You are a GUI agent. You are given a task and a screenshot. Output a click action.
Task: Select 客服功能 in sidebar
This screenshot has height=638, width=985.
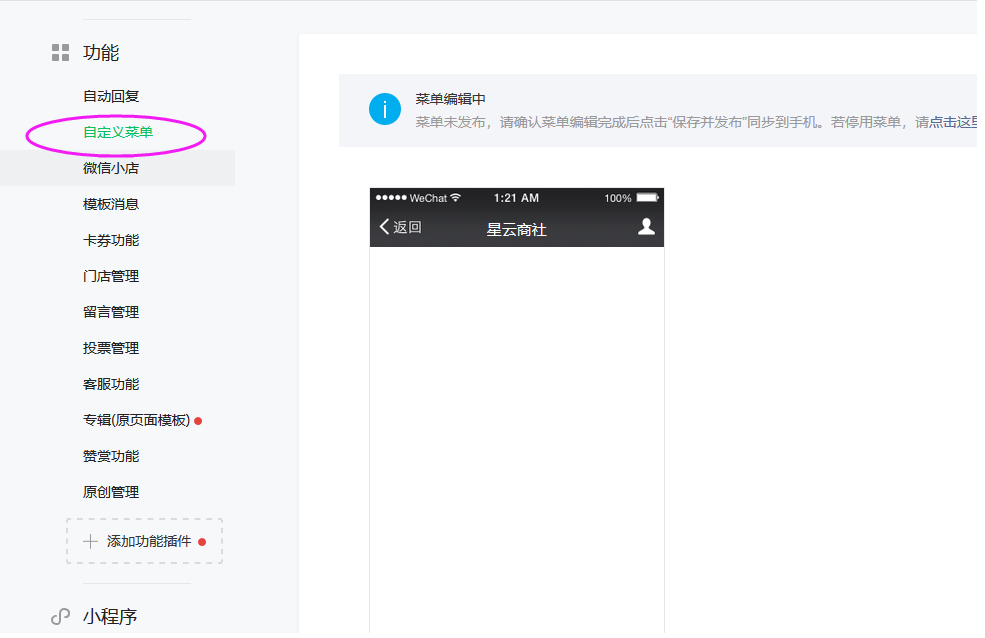[111, 384]
